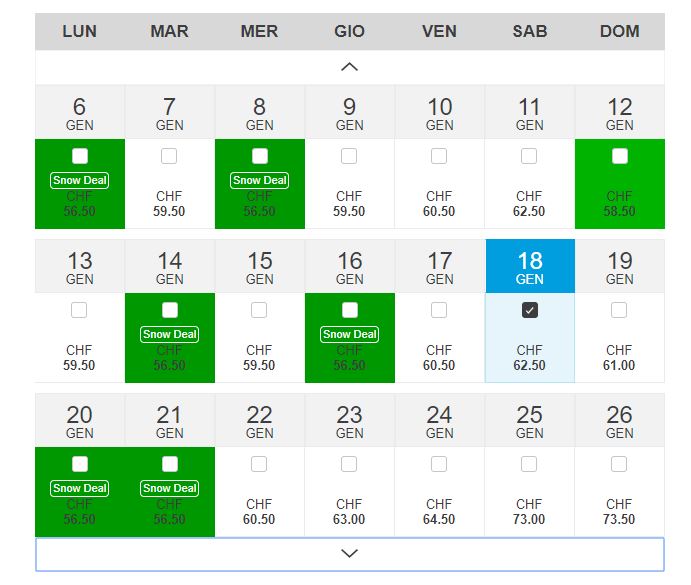Uncheck the selected 18 GEN checkbox
The width and height of the screenshot is (691, 585).
point(529,310)
